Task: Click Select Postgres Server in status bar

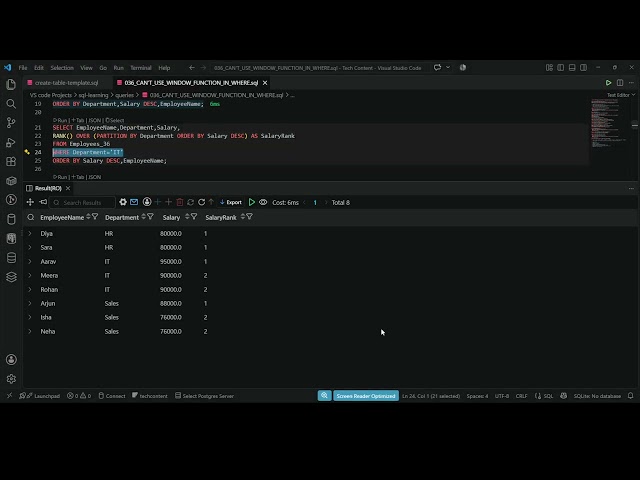Action: tap(204, 396)
